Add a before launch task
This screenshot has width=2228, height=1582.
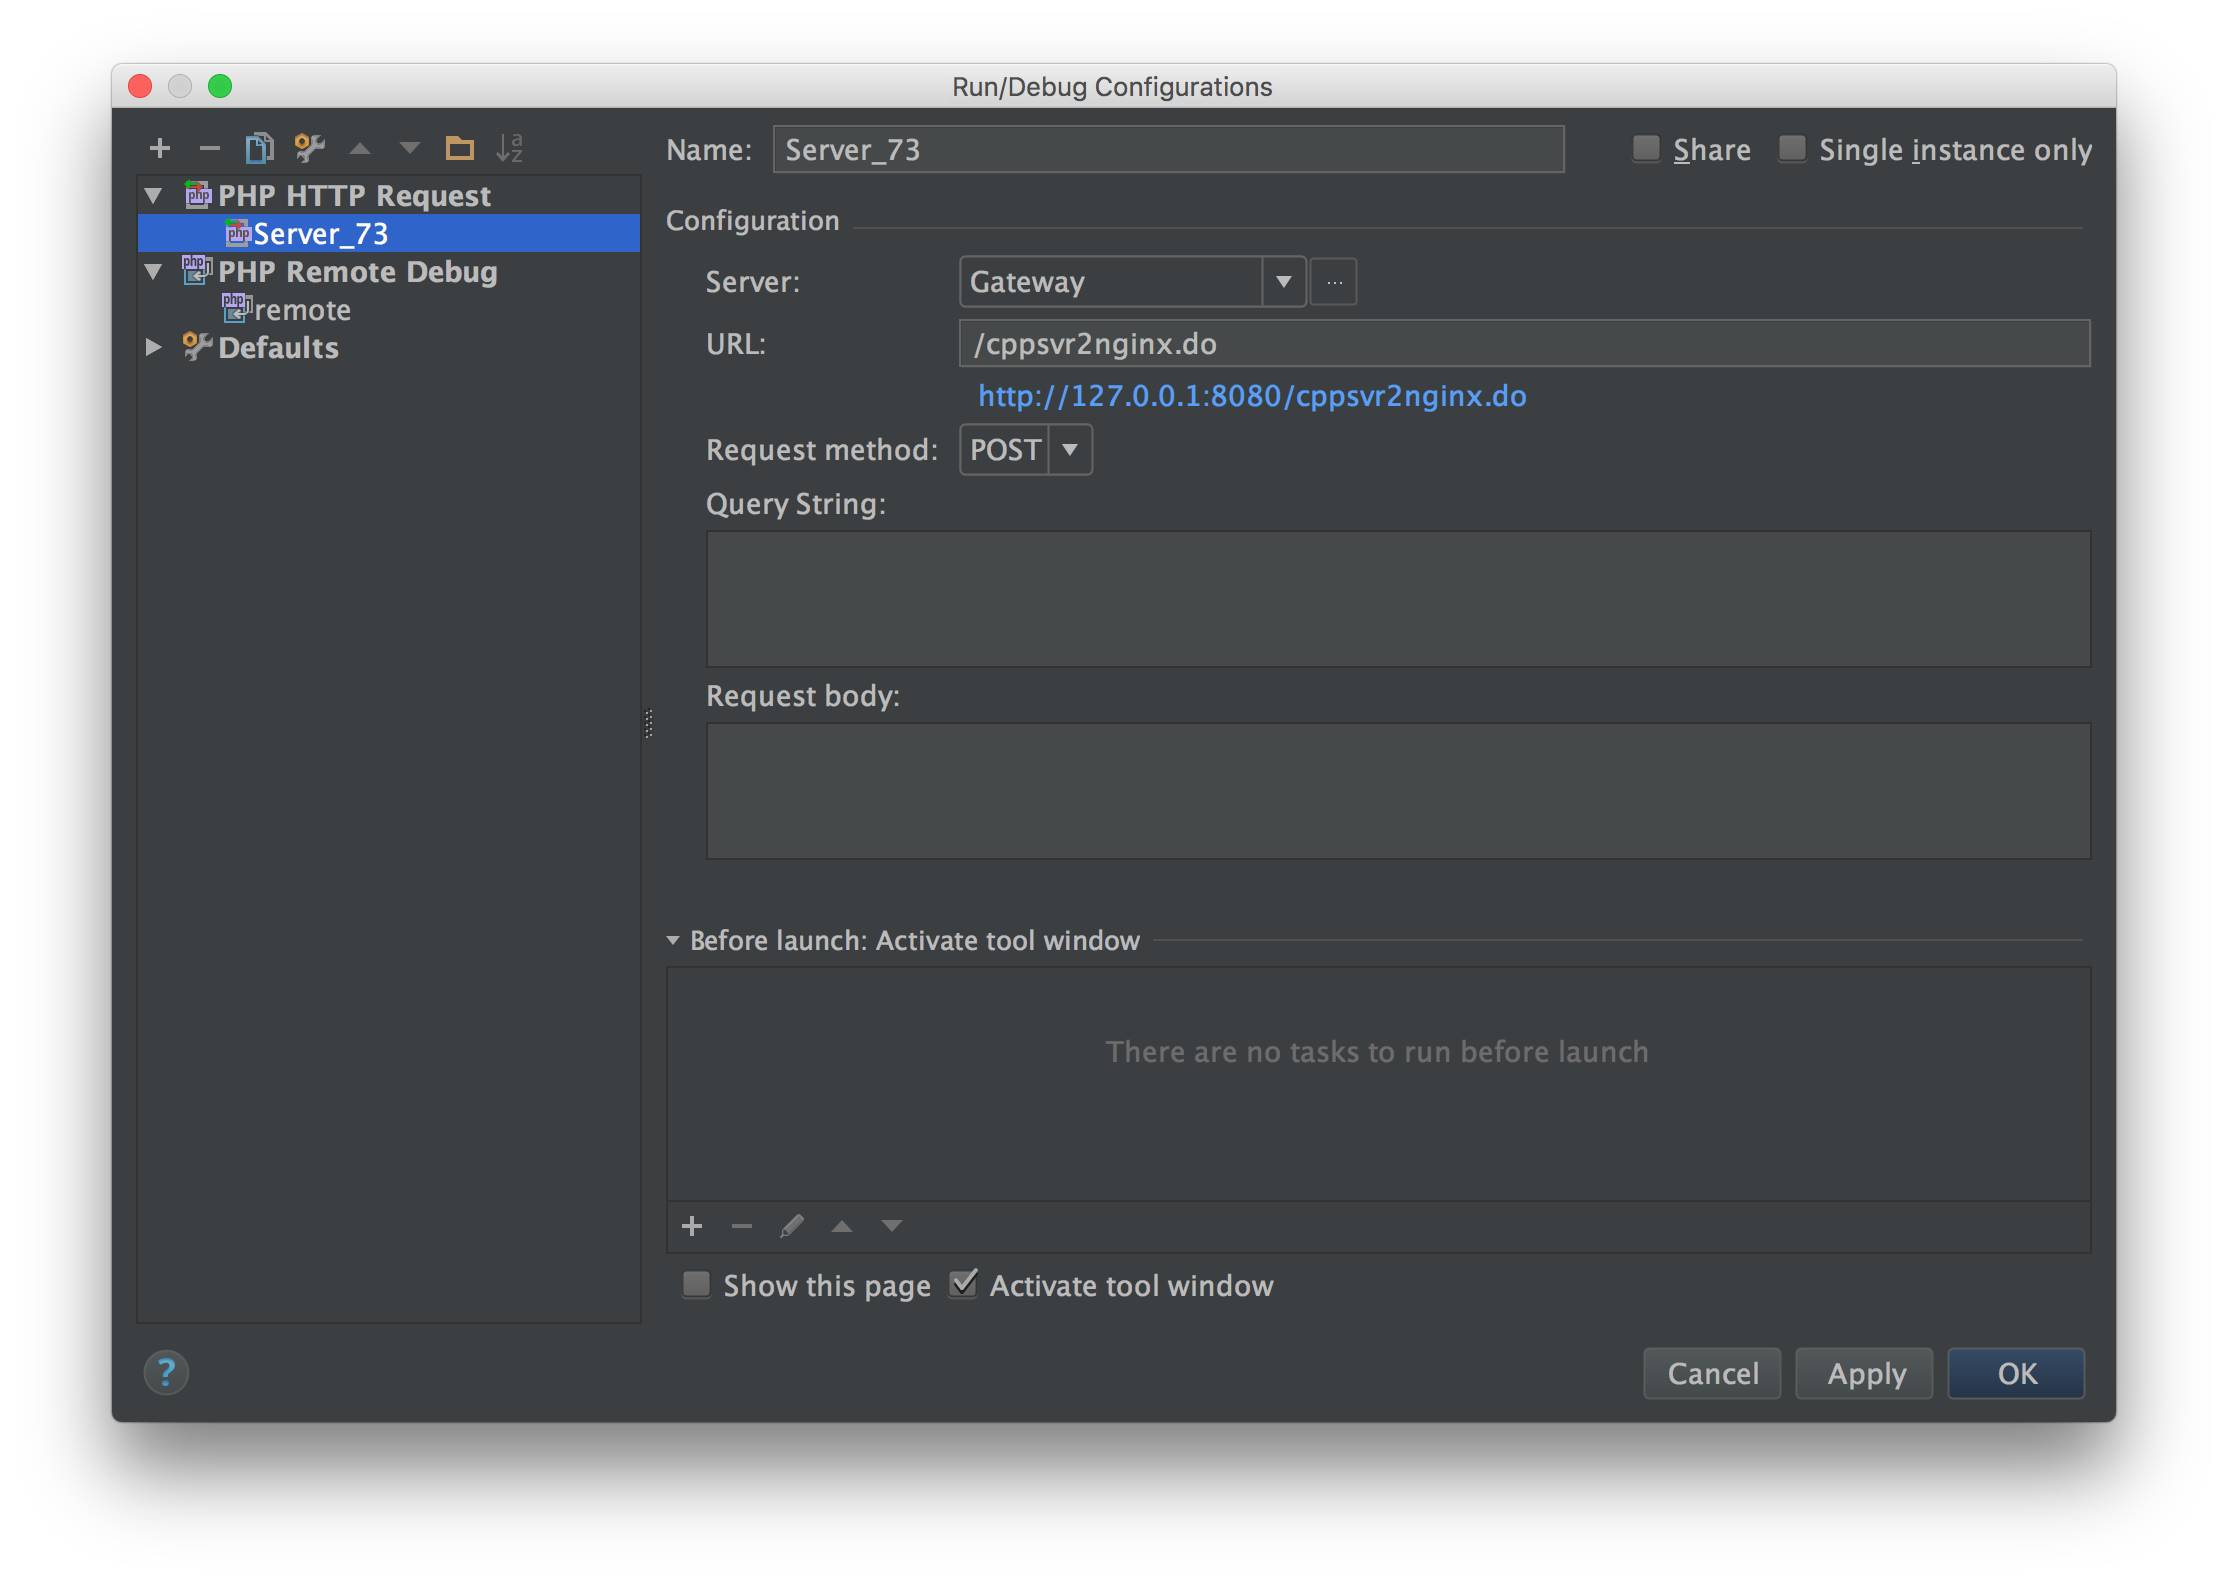point(691,1226)
